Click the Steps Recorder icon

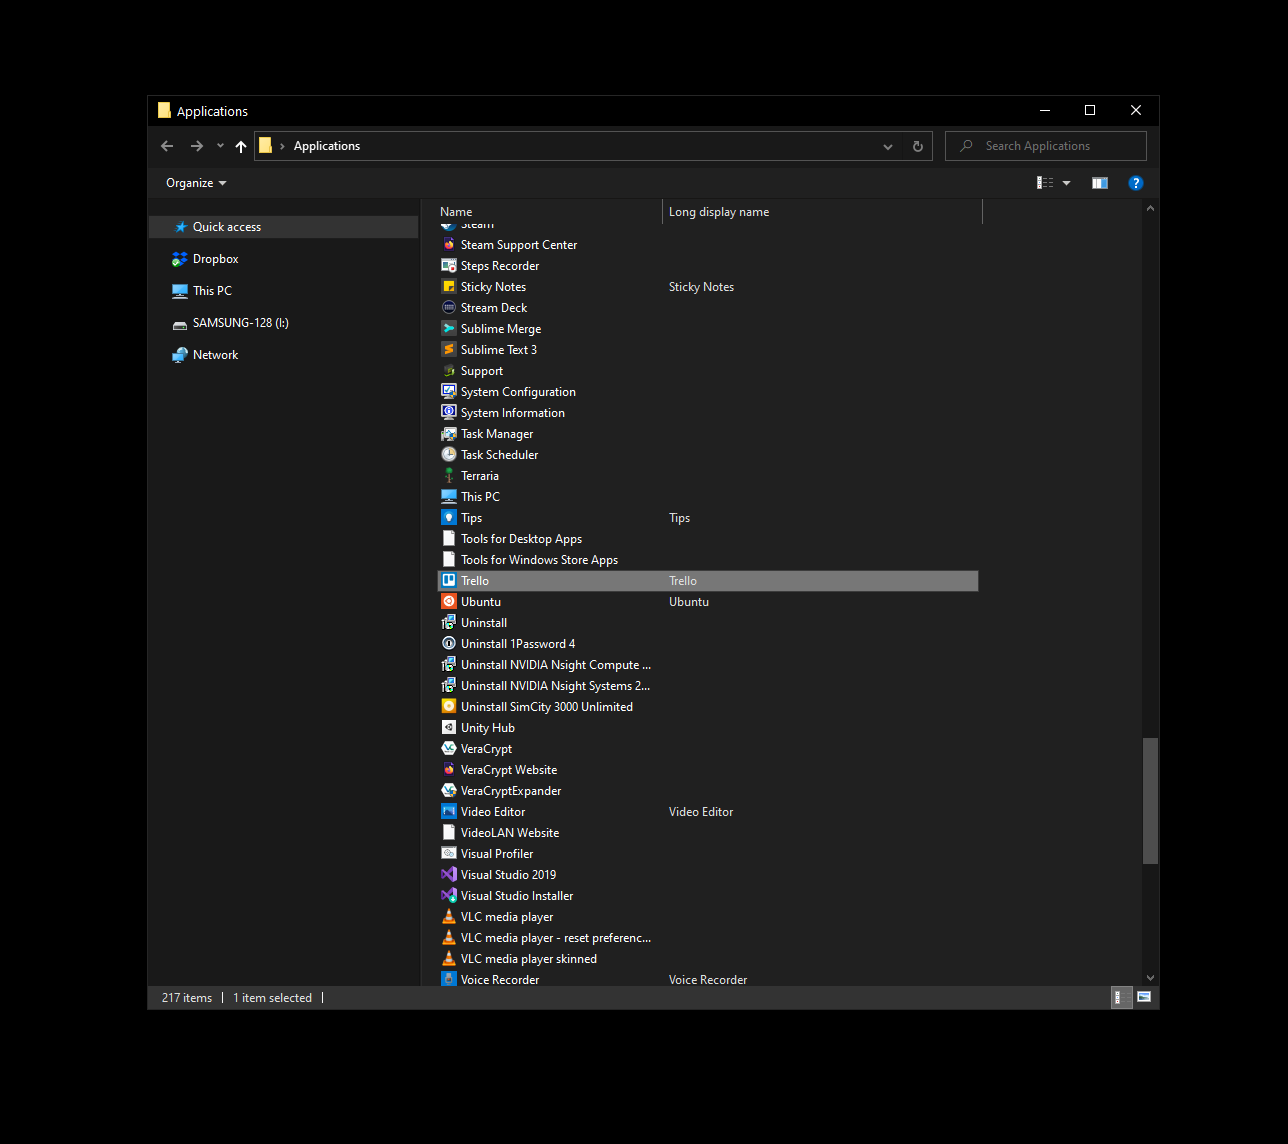449,266
